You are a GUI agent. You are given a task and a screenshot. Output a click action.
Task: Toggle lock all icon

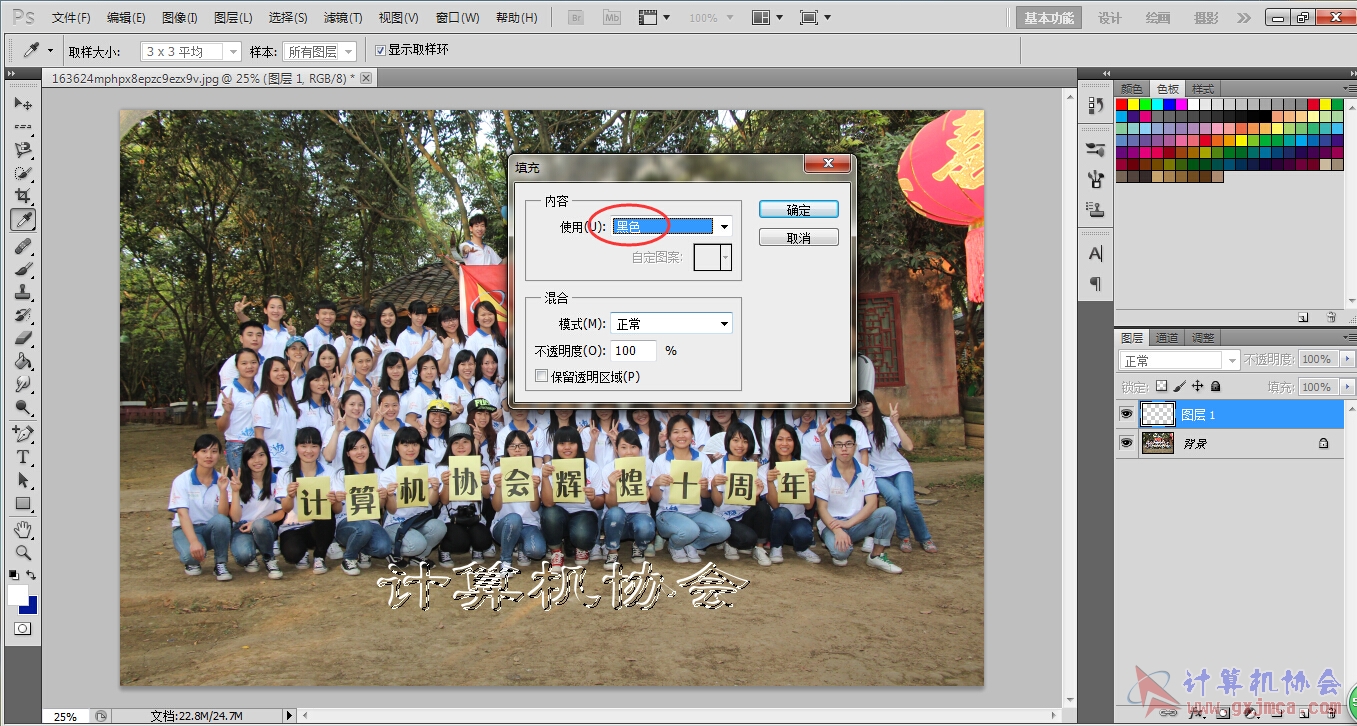(1216, 386)
